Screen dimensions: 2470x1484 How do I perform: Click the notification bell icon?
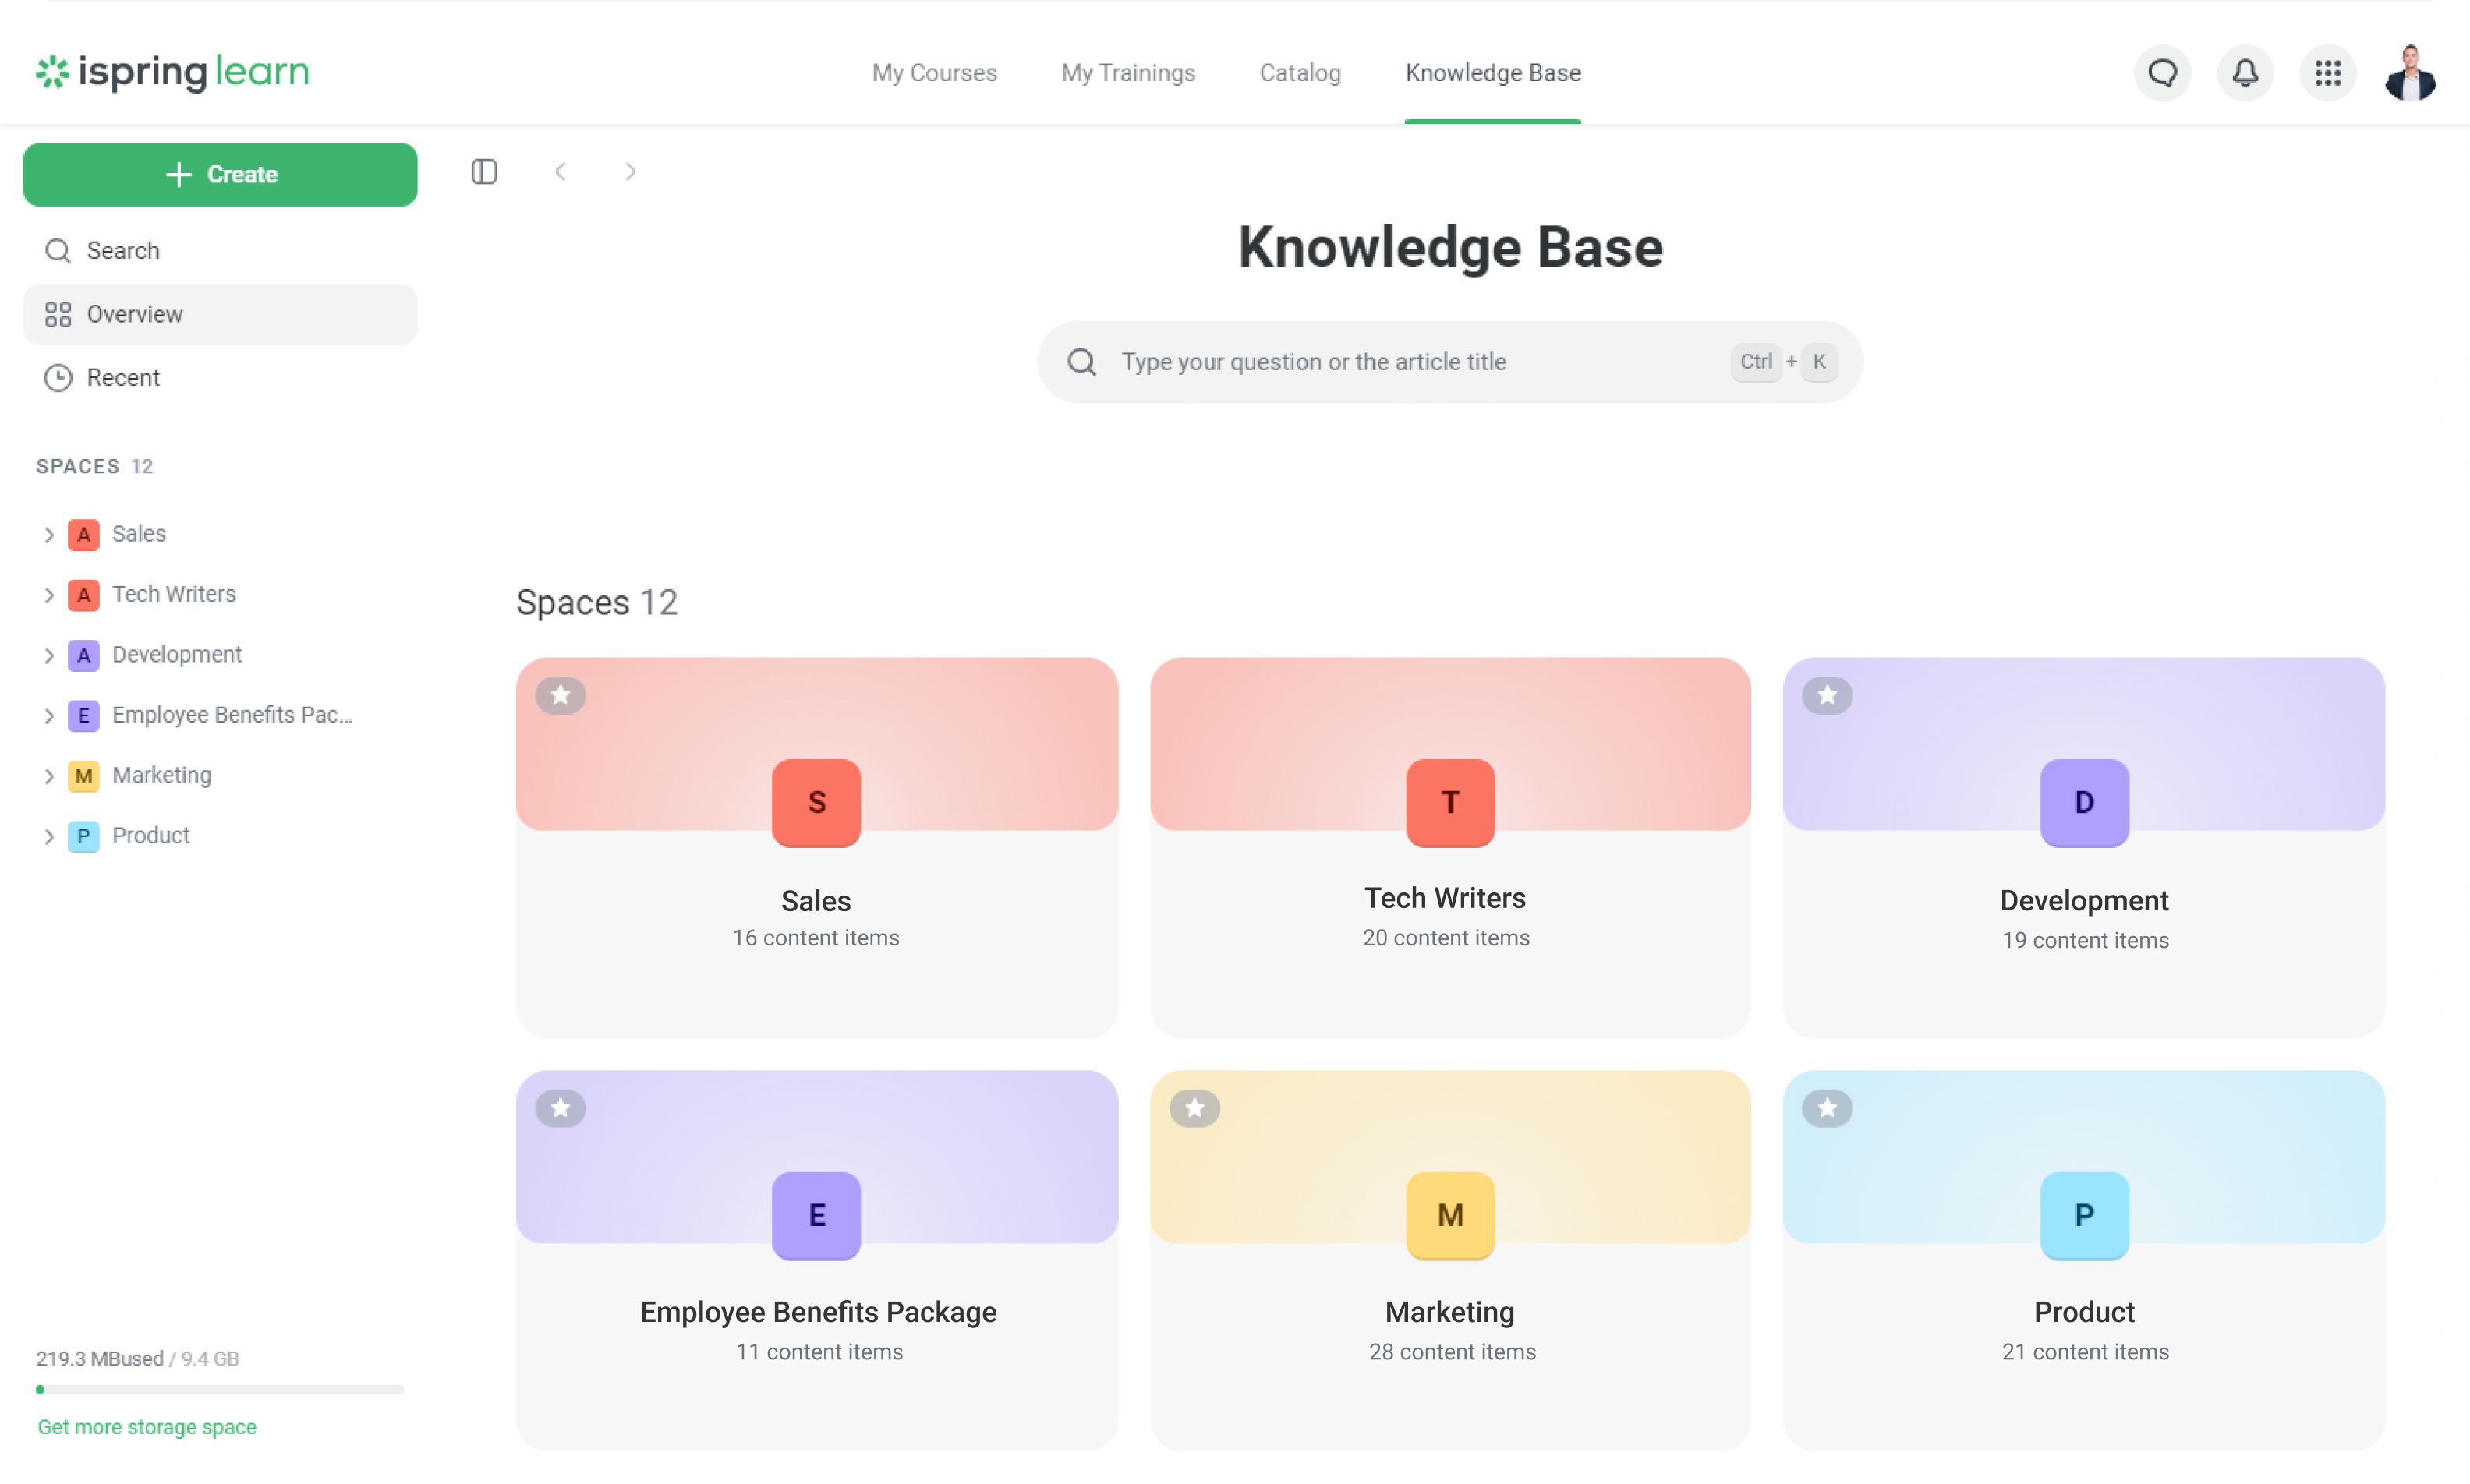point(2244,72)
